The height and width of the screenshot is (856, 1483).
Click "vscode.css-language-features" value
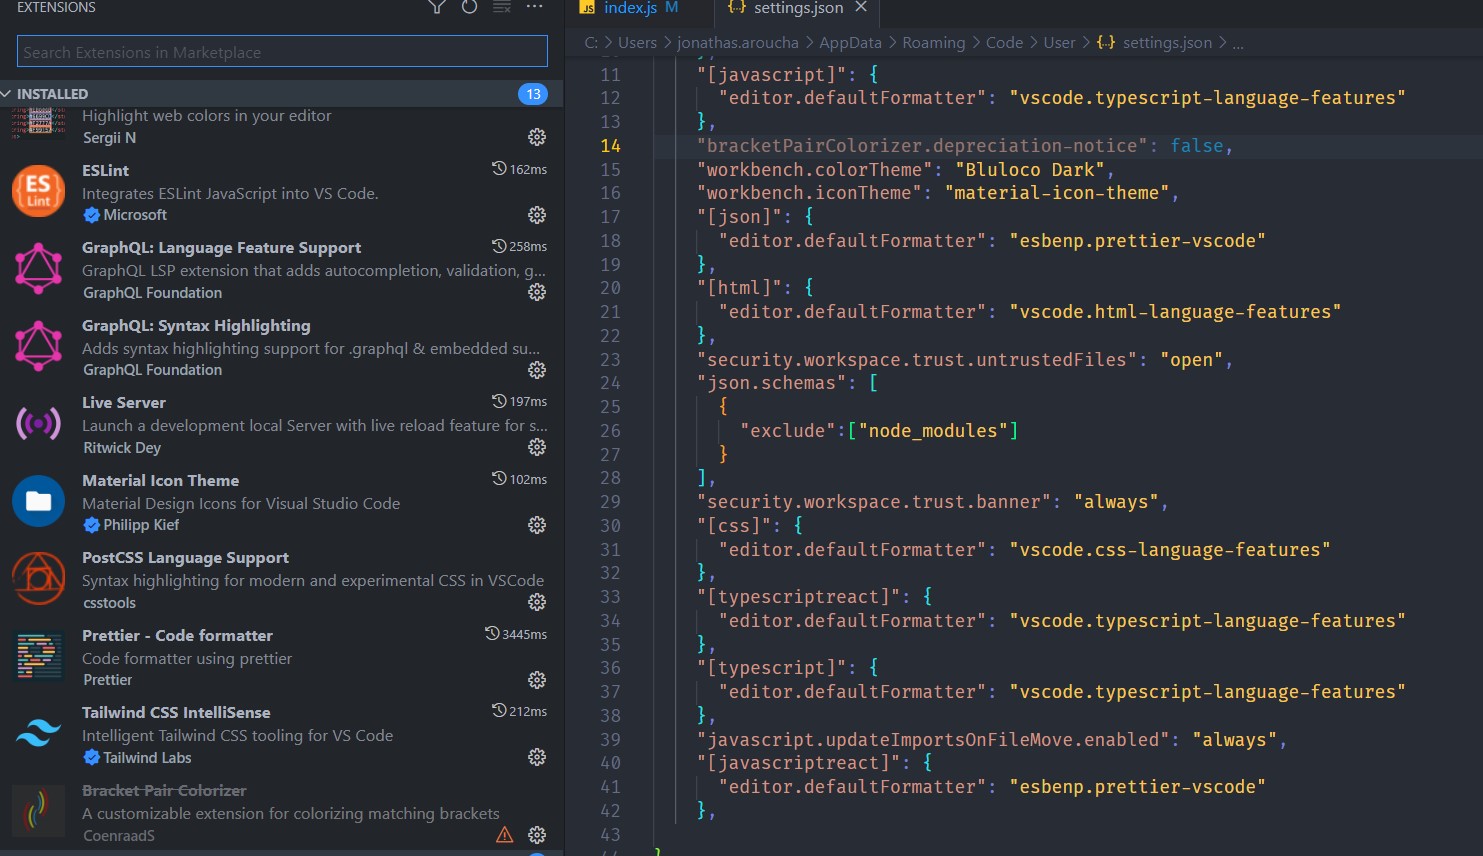(x=1170, y=550)
